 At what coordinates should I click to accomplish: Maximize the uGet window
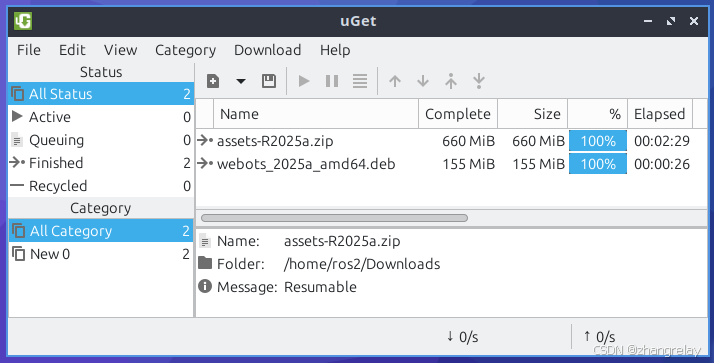pos(671,21)
